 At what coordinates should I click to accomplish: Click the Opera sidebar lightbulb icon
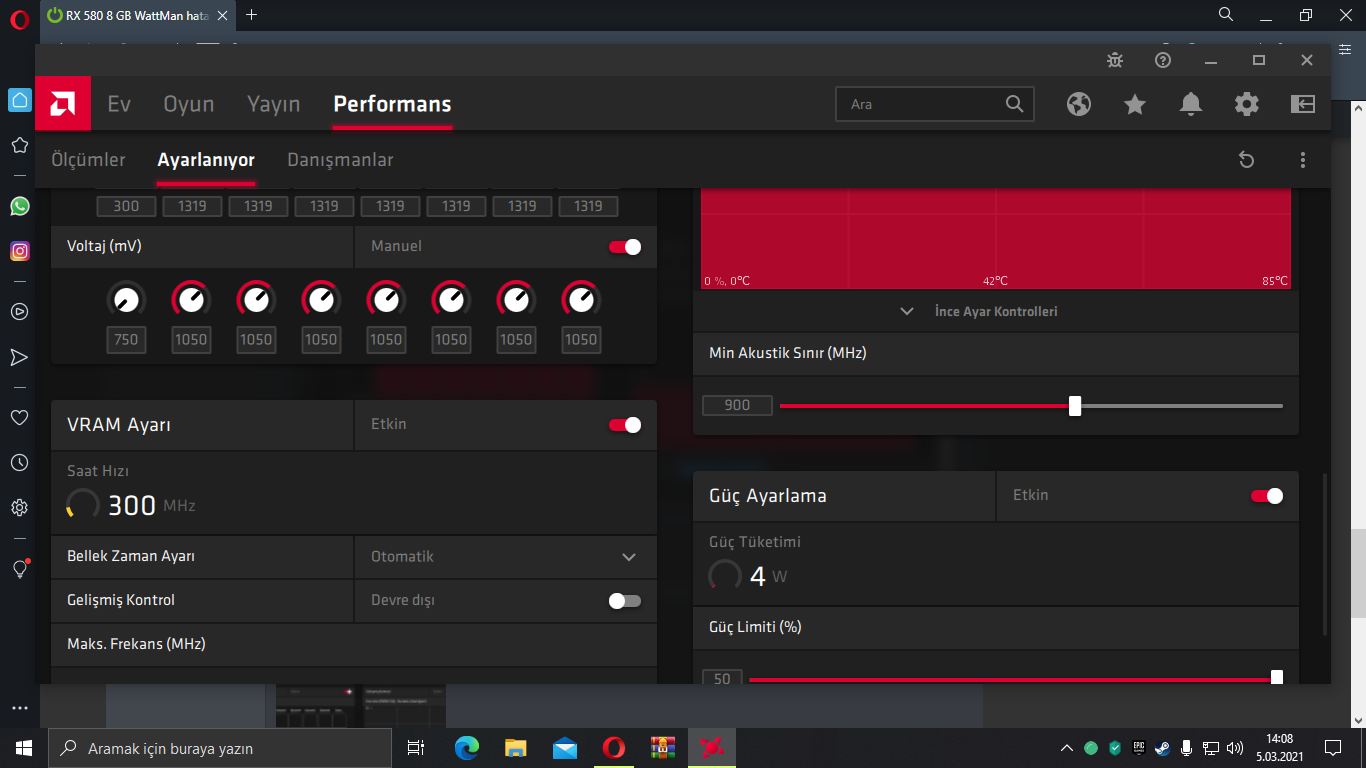[19, 568]
